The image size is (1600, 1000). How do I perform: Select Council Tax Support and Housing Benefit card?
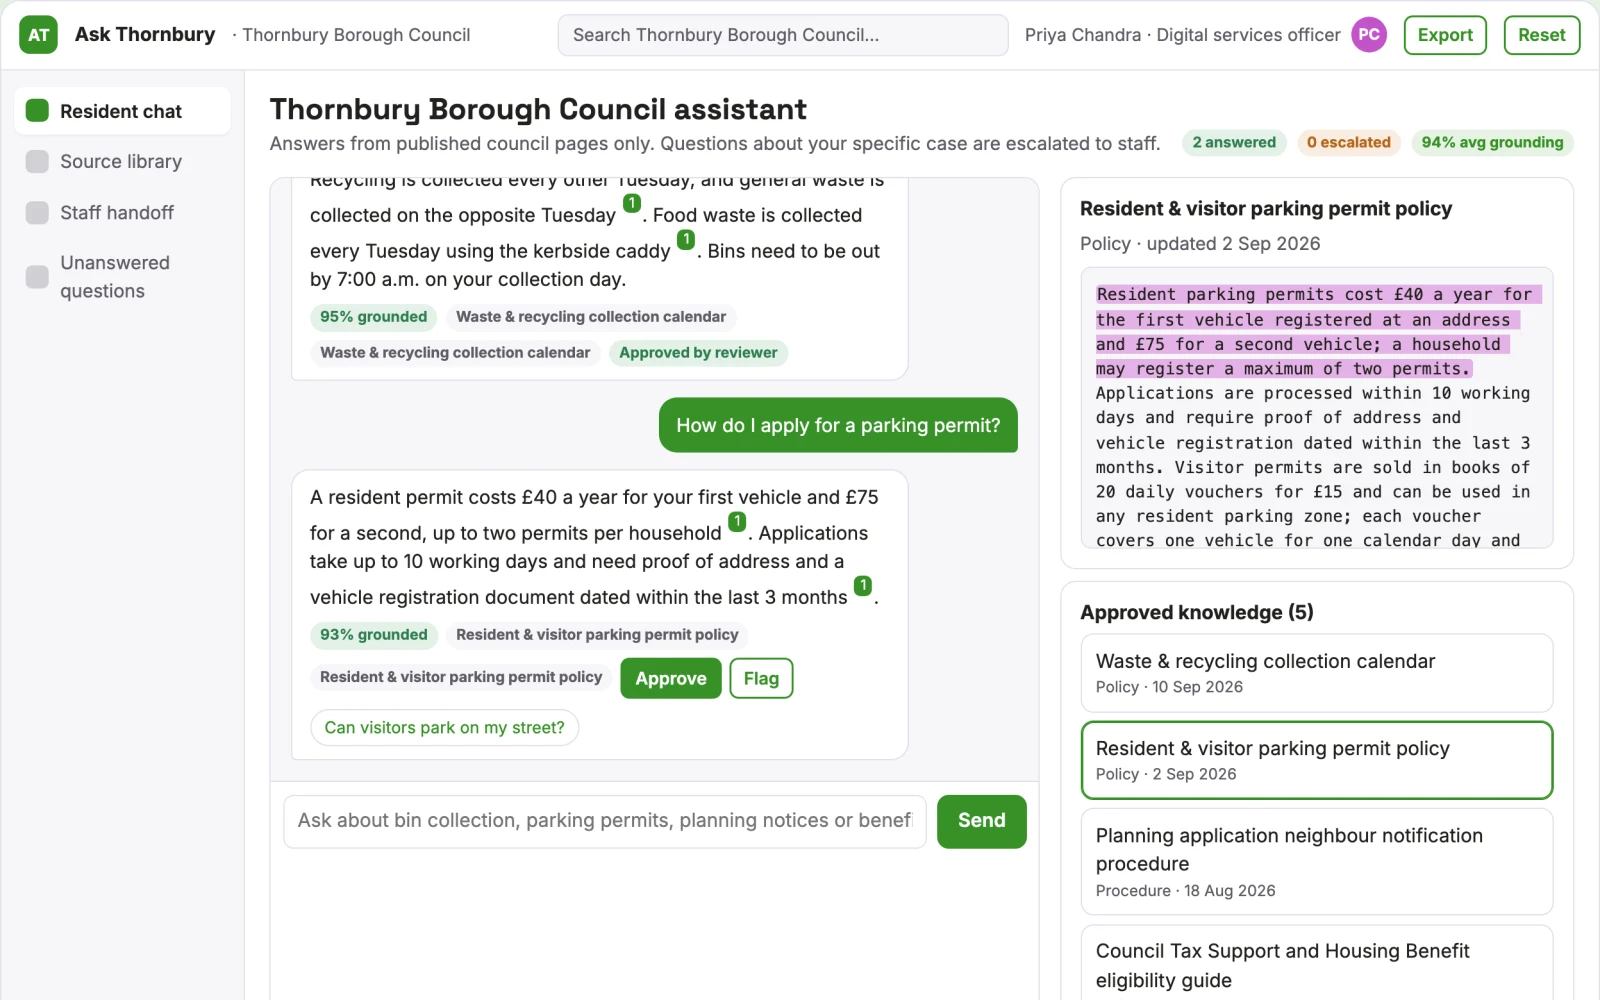[1316, 963]
